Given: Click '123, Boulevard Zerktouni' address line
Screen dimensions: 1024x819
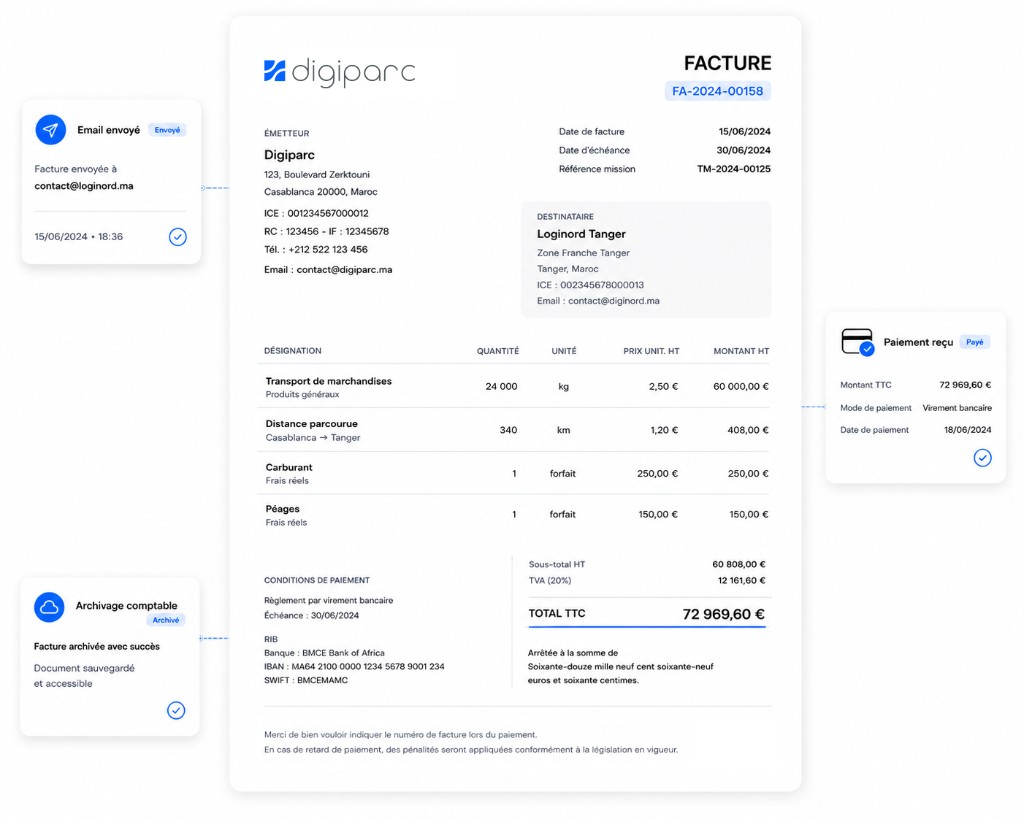Looking at the screenshot, I should point(317,174).
